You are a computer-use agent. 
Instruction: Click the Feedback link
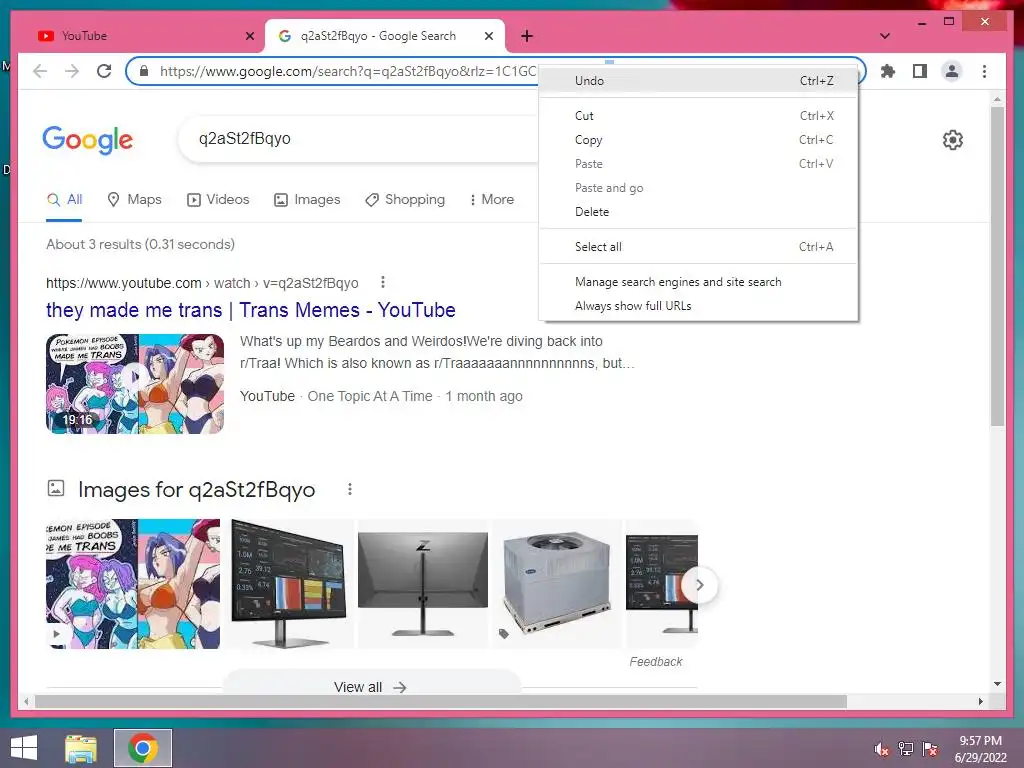click(x=656, y=662)
